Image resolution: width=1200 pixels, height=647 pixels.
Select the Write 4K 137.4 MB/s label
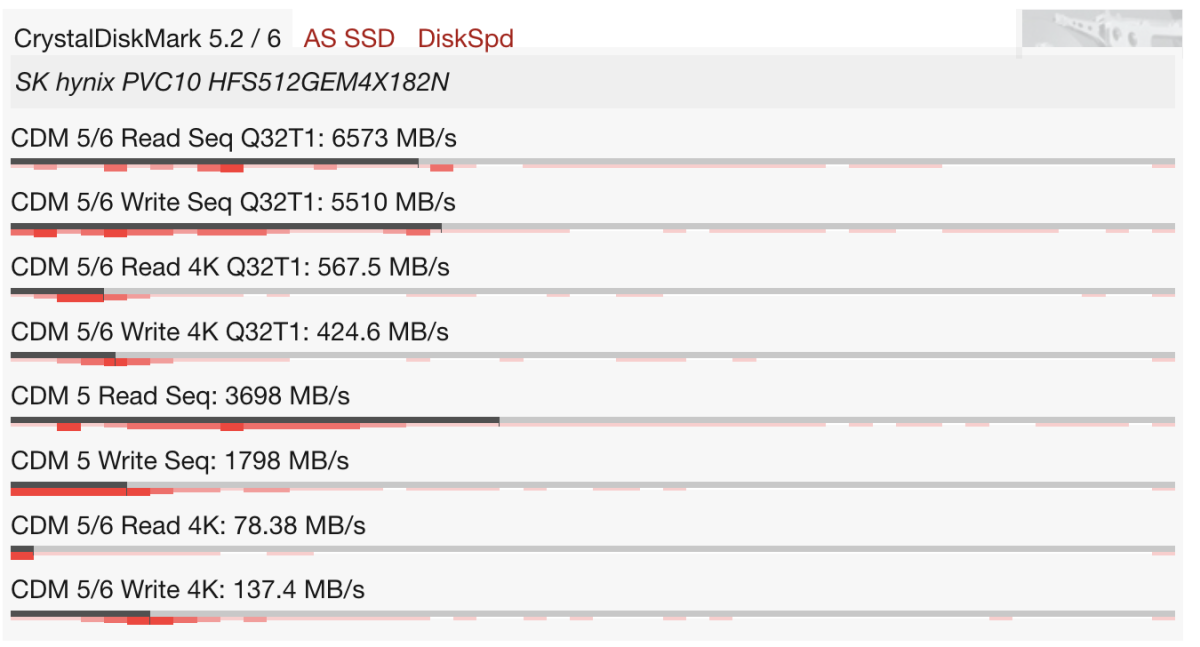click(x=188, y=590)
